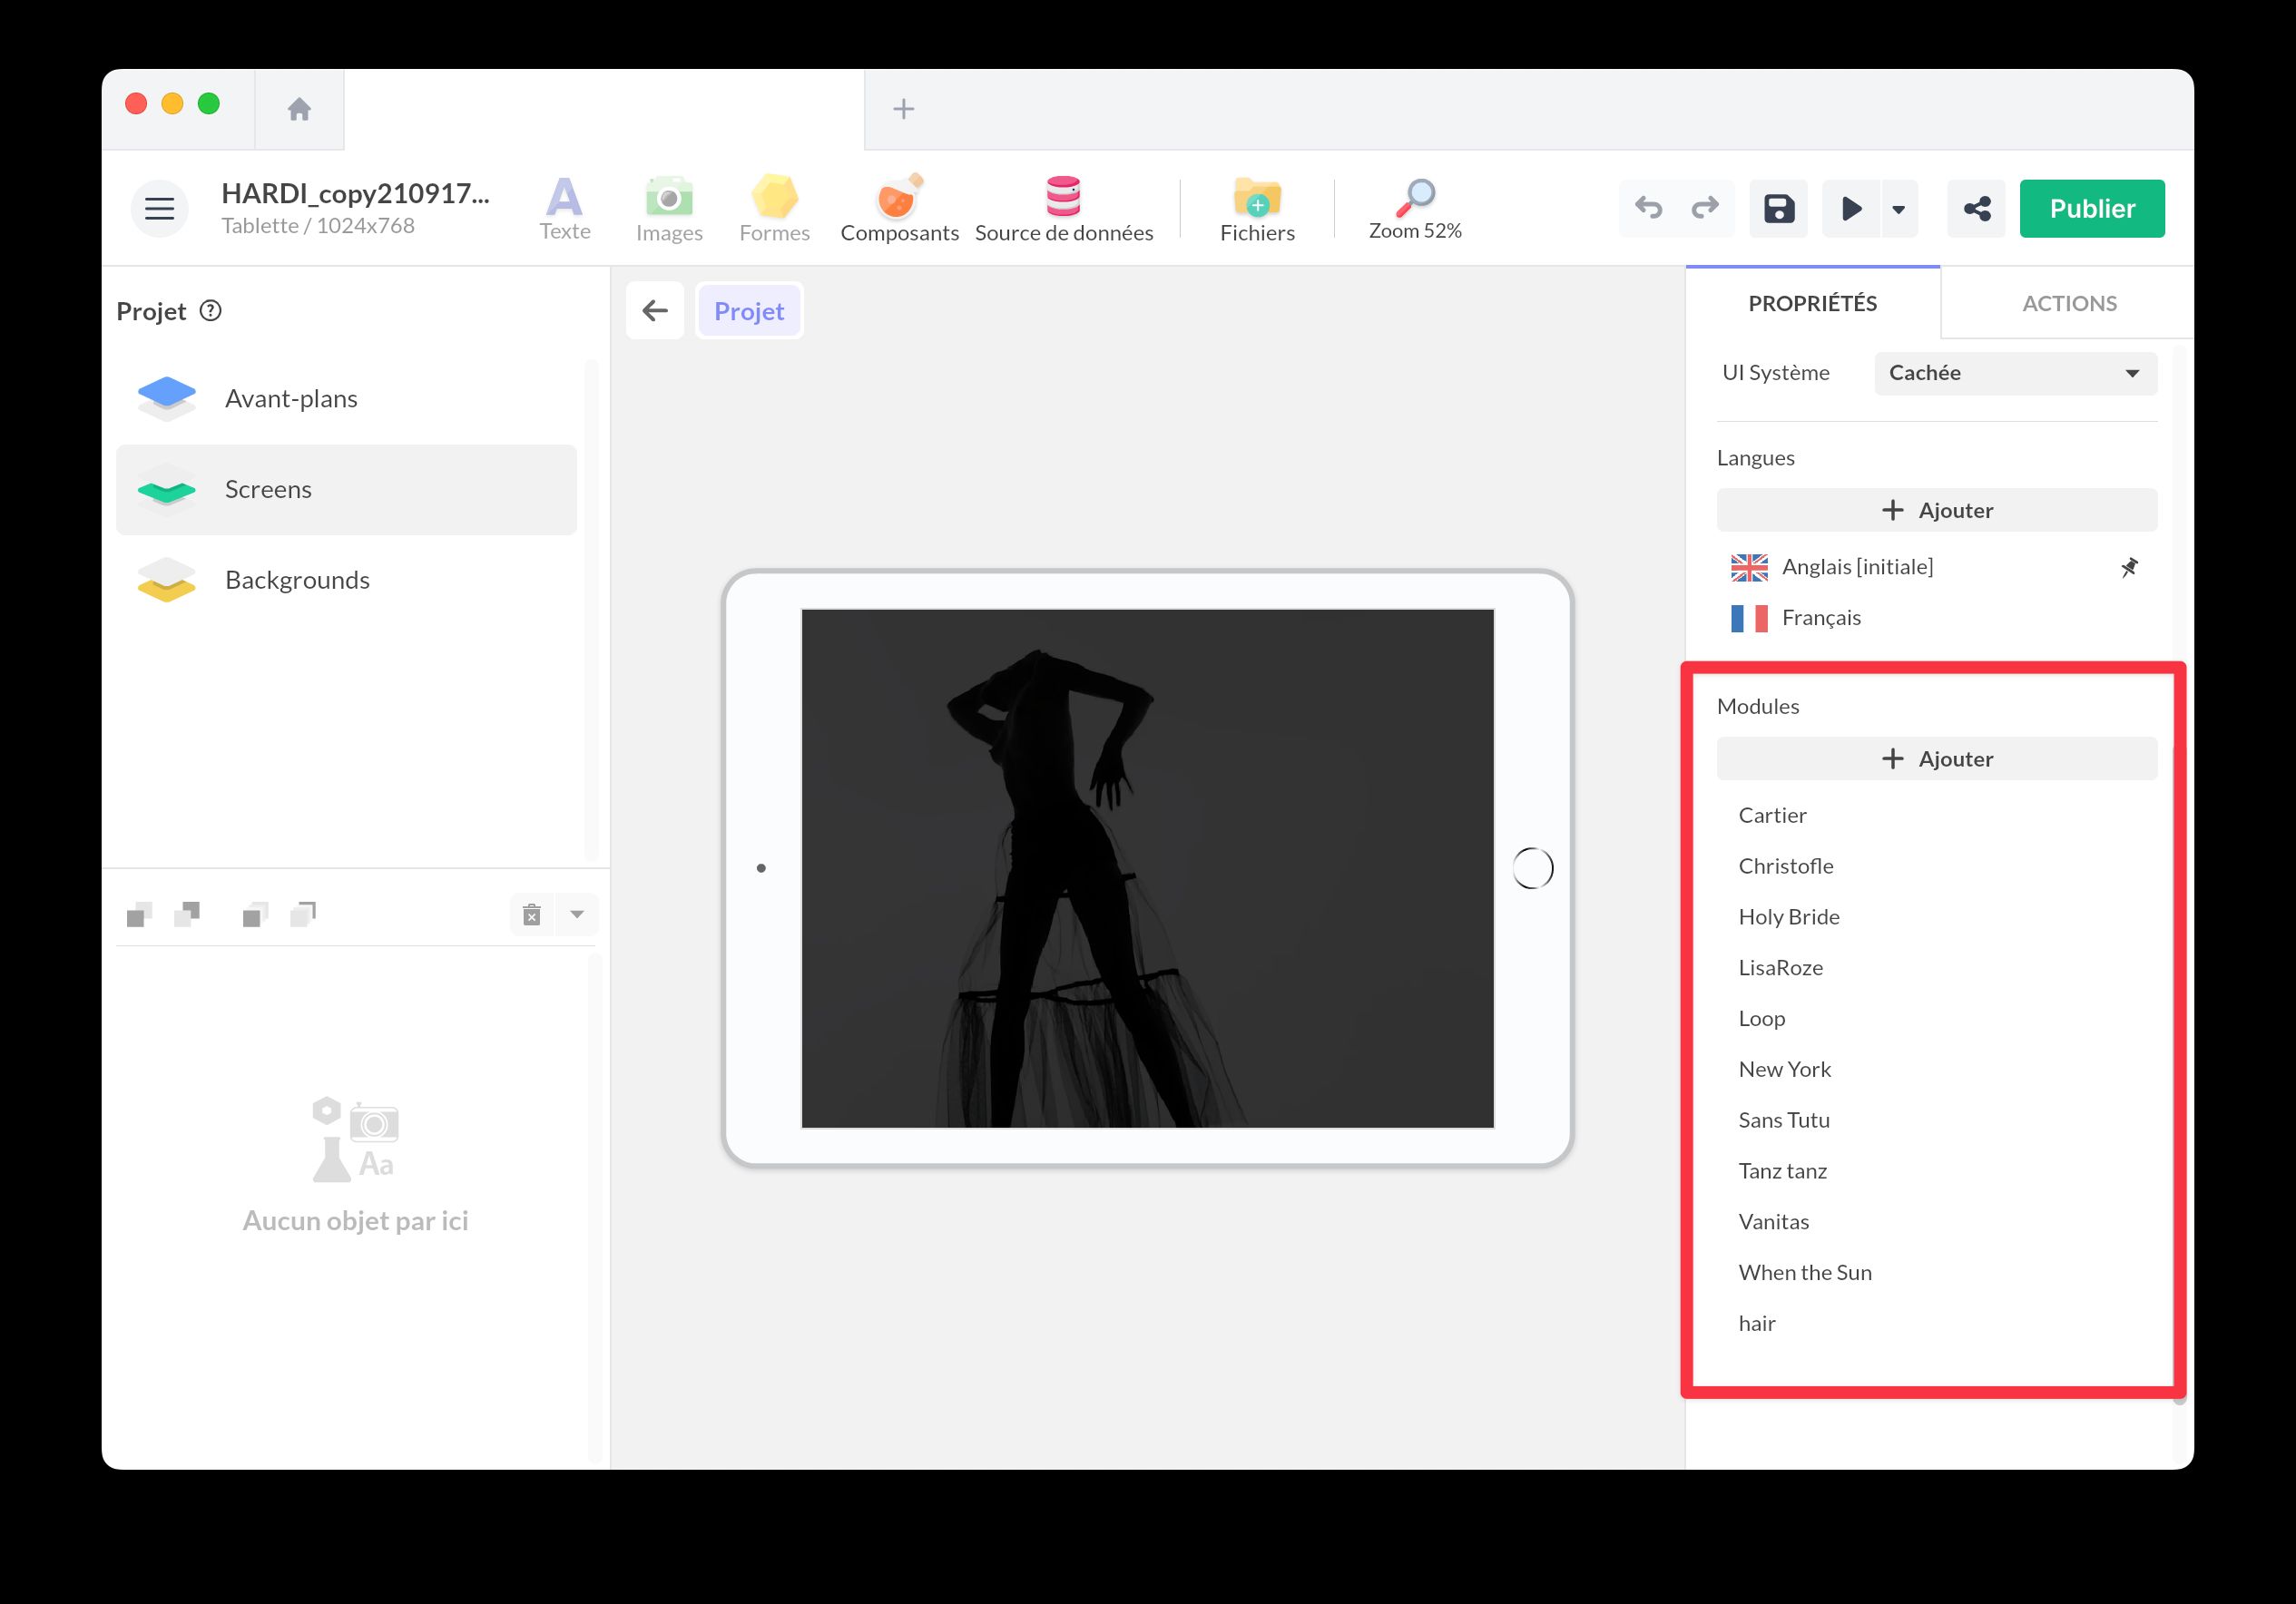Screen dimensions: 2296x1604
Task: Click the home tab icon
Action: coord(299,109)
